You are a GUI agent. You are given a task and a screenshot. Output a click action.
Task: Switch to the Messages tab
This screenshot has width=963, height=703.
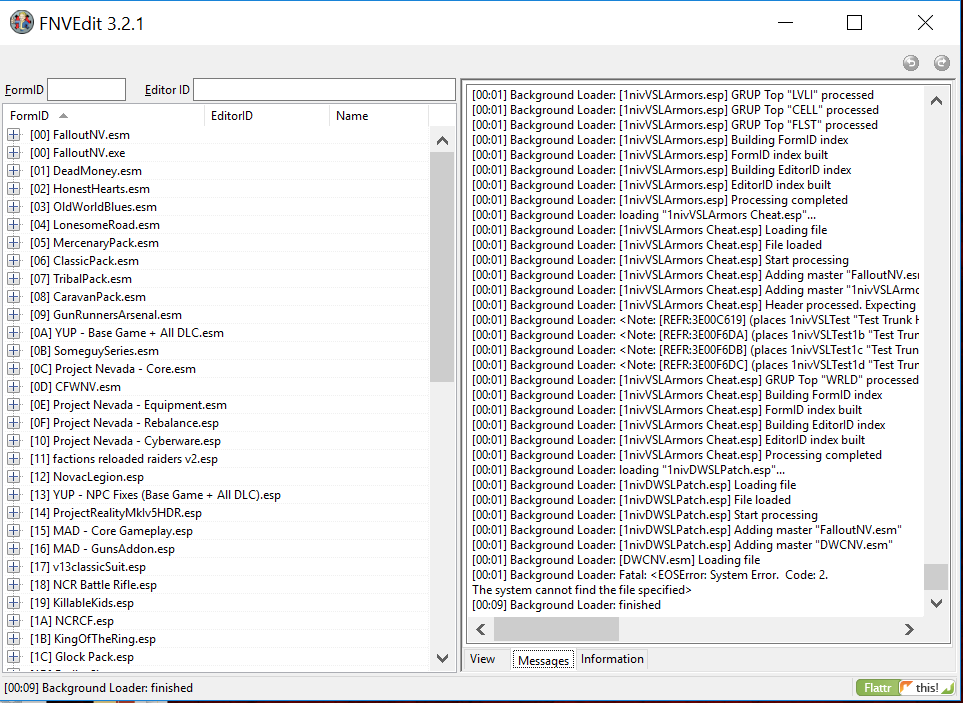[544, 660]
